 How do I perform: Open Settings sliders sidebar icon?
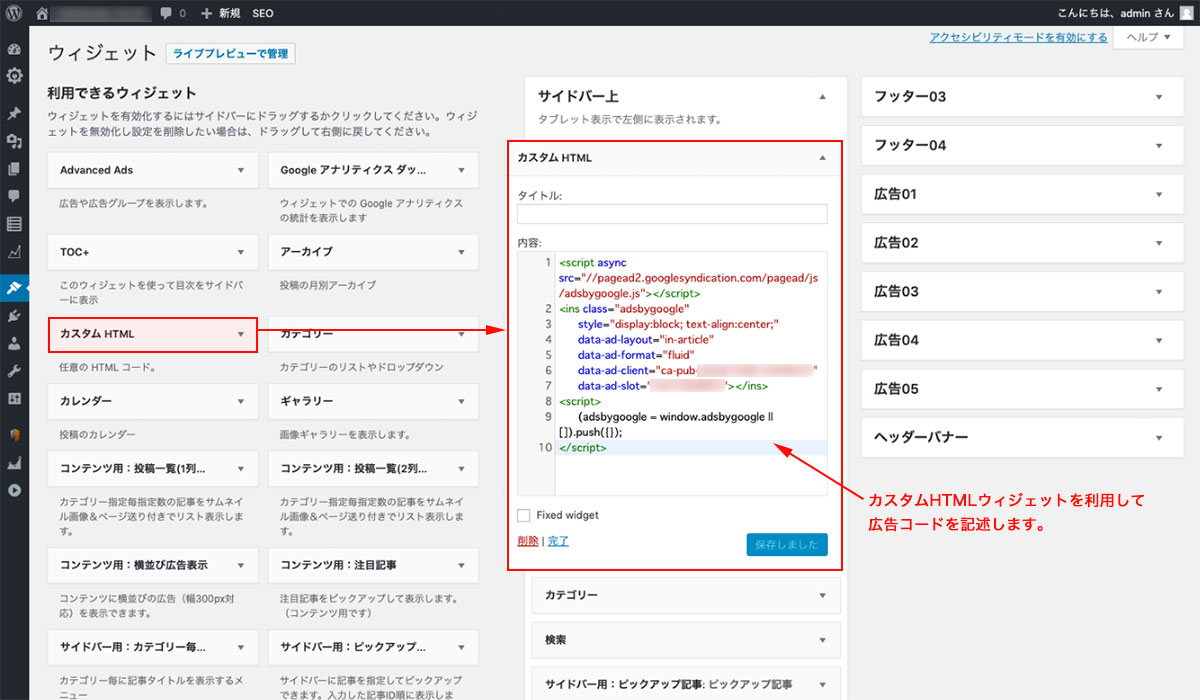(x=14, y=398)
